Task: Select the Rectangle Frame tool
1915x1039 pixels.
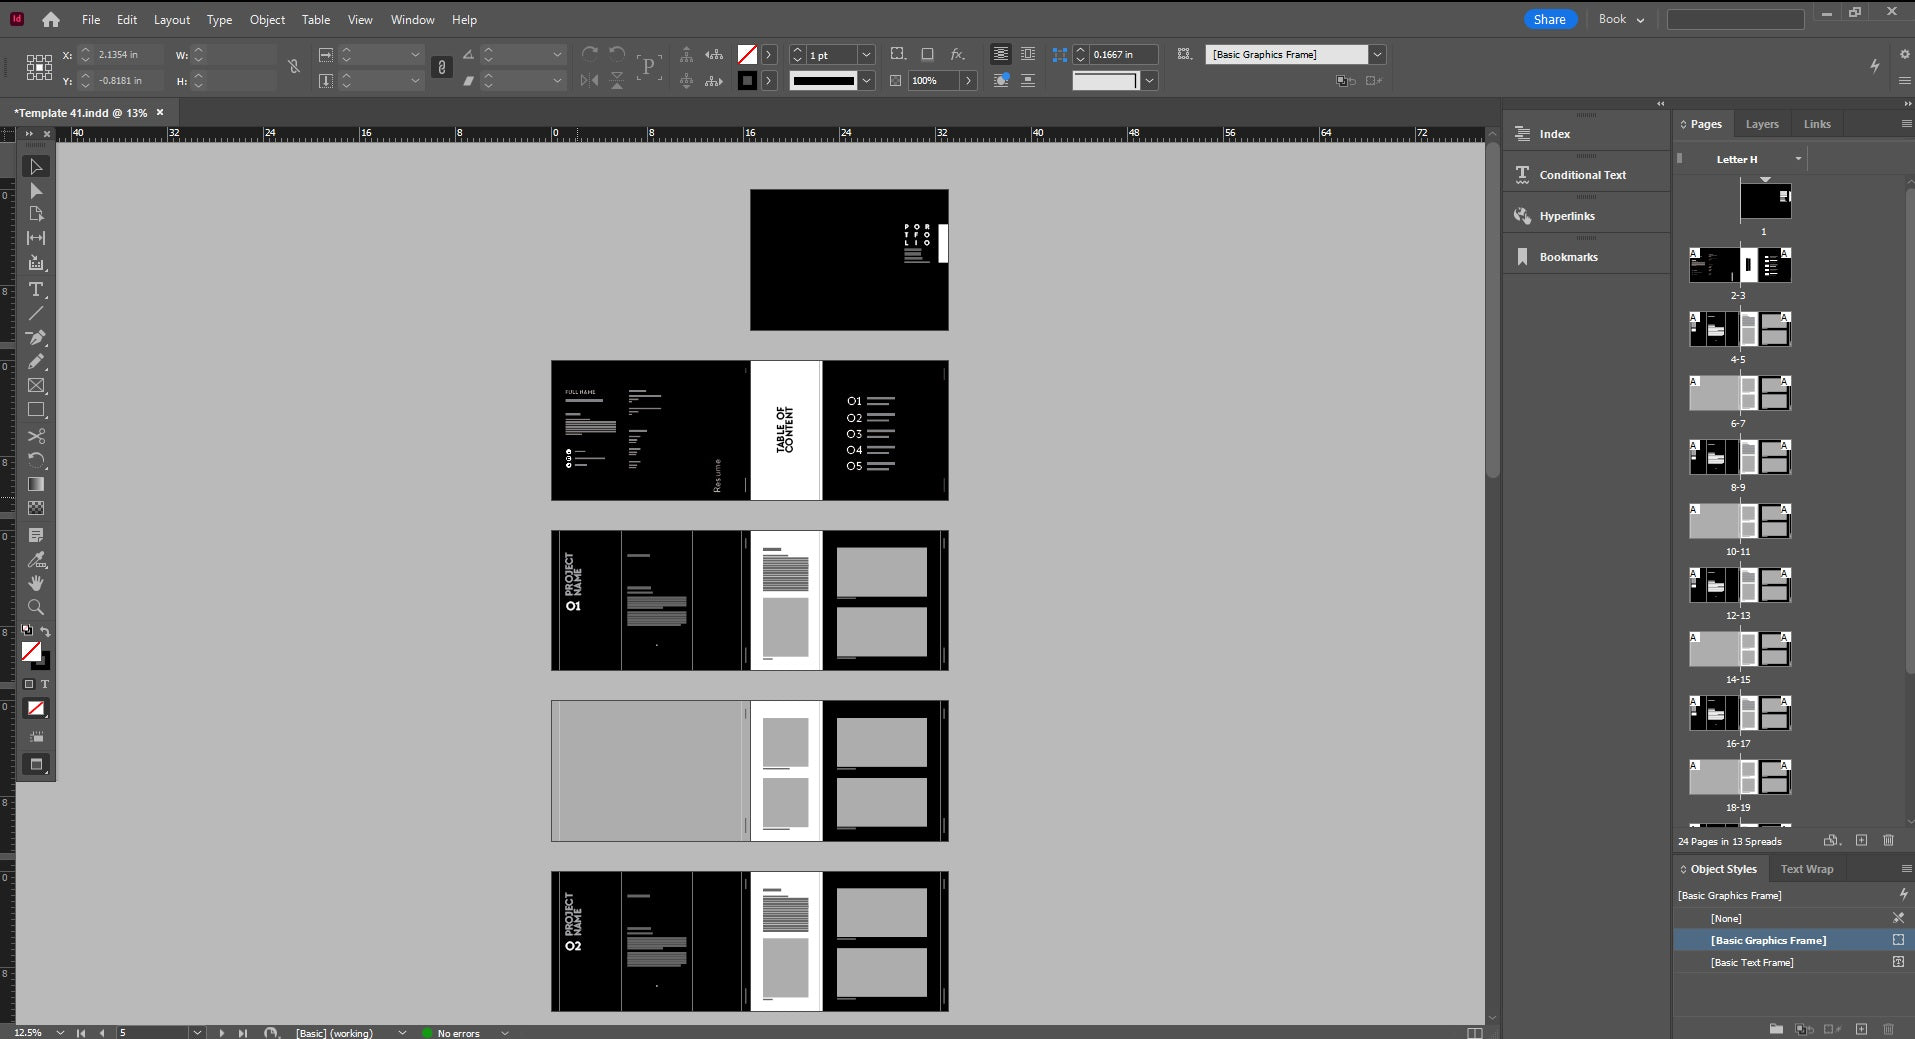Action: tap(36, 386)
